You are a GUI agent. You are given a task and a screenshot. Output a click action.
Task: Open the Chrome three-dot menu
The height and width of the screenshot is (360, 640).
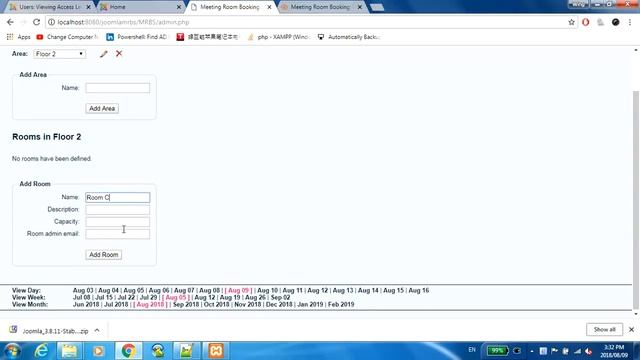coord(631,22)
